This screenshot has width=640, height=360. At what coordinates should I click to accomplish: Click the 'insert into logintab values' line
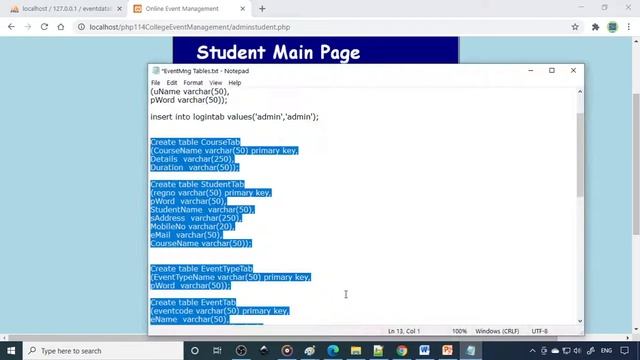pos(234,117)
